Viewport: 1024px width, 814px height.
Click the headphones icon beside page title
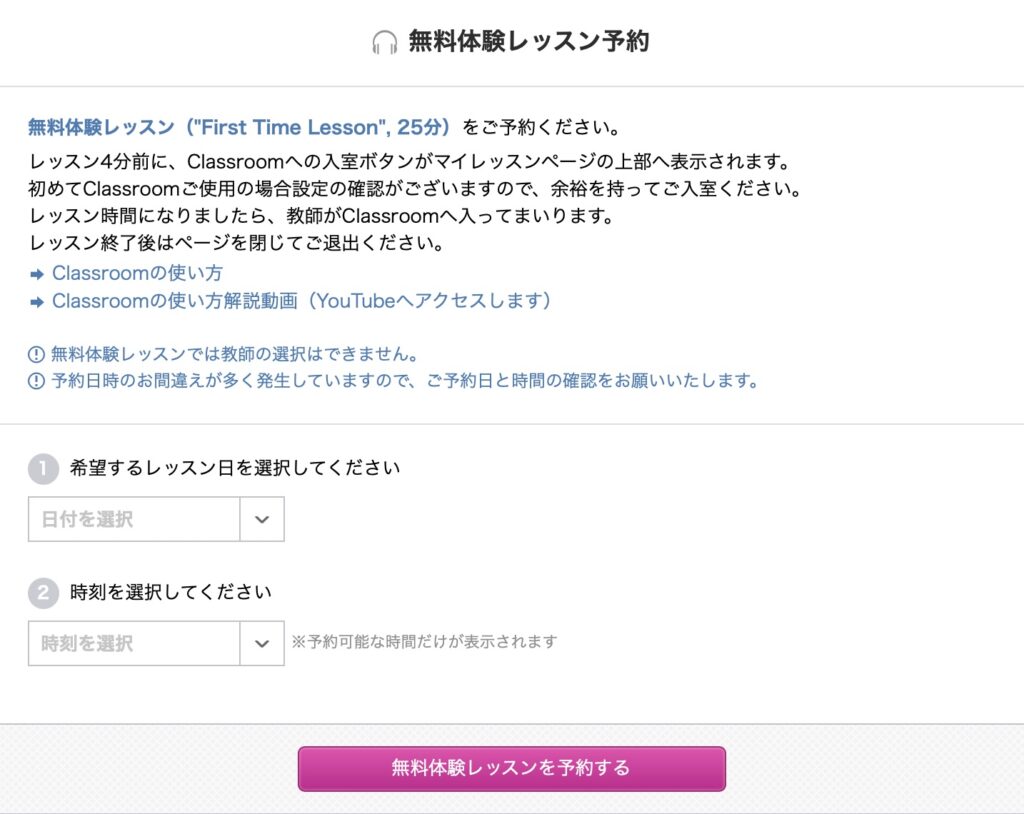coord(385,42)
